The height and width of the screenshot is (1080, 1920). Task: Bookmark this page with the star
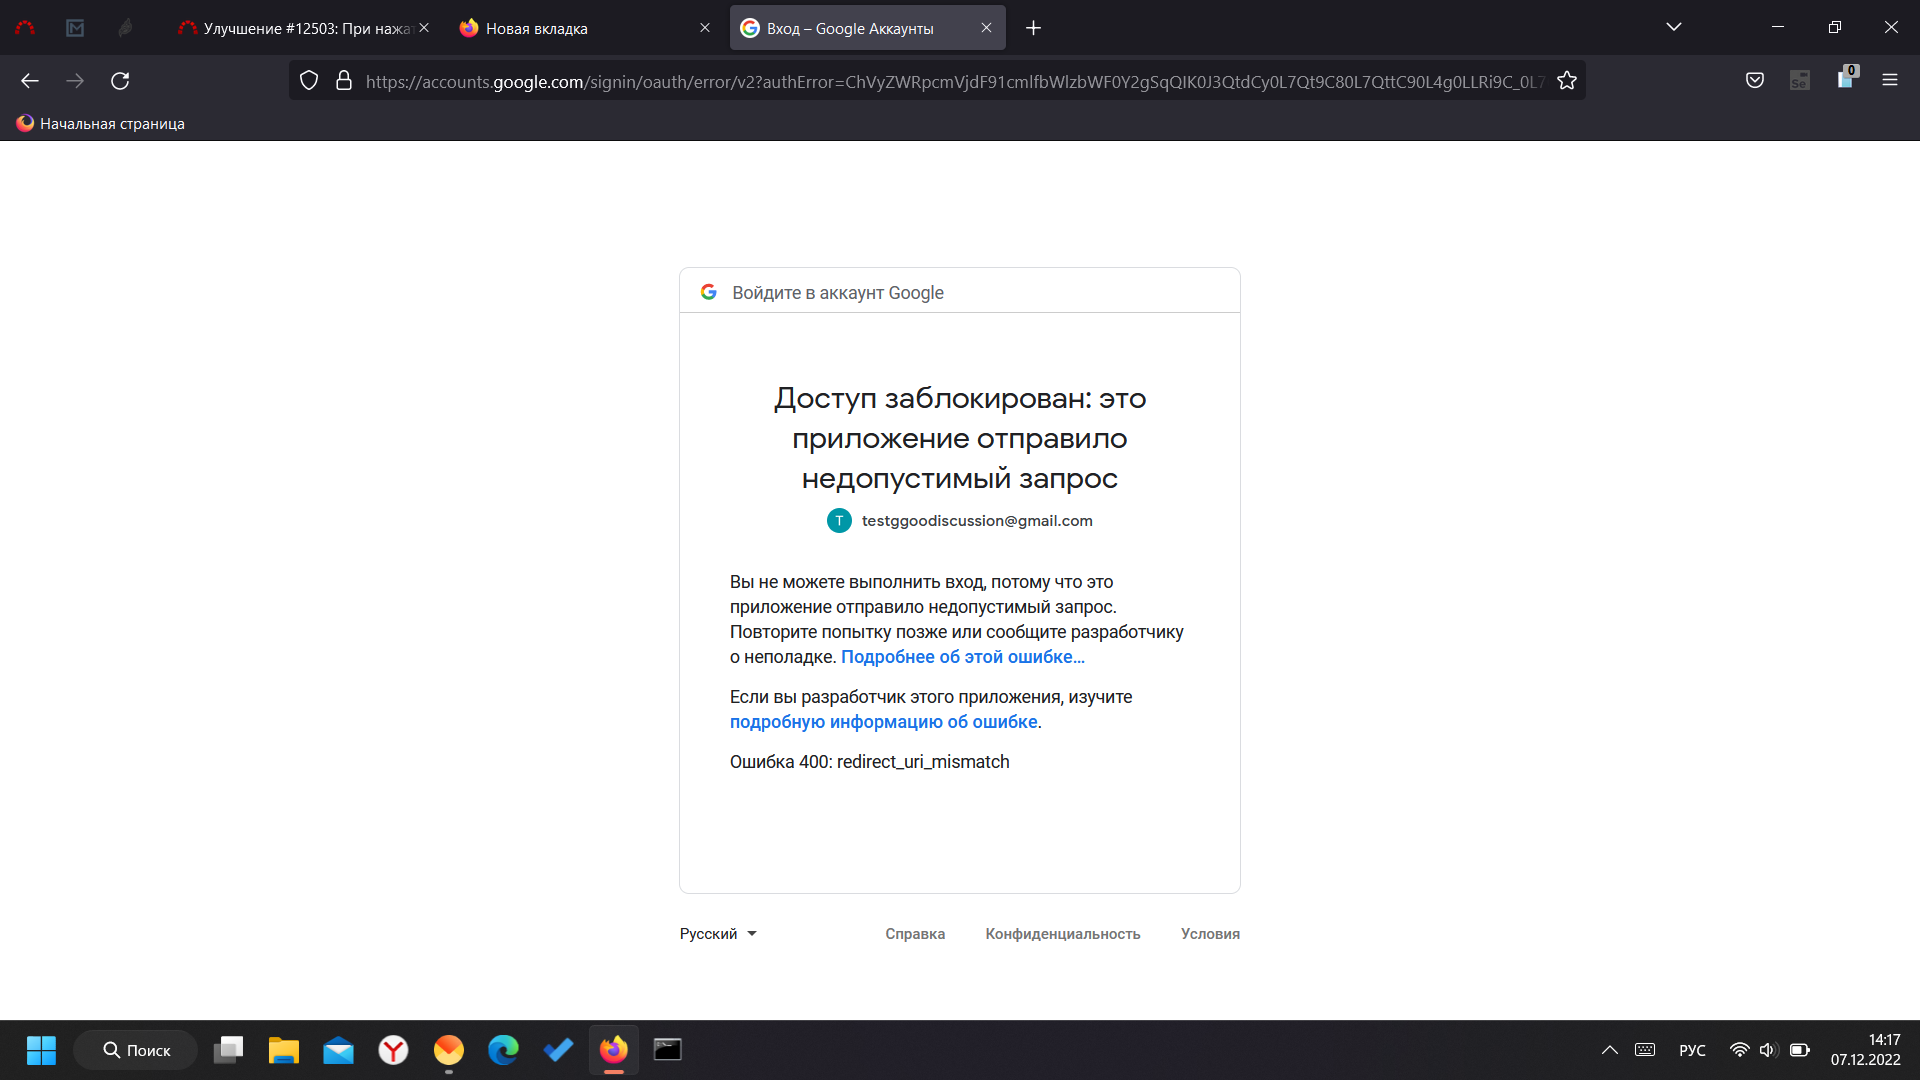tap(1567, 81)
